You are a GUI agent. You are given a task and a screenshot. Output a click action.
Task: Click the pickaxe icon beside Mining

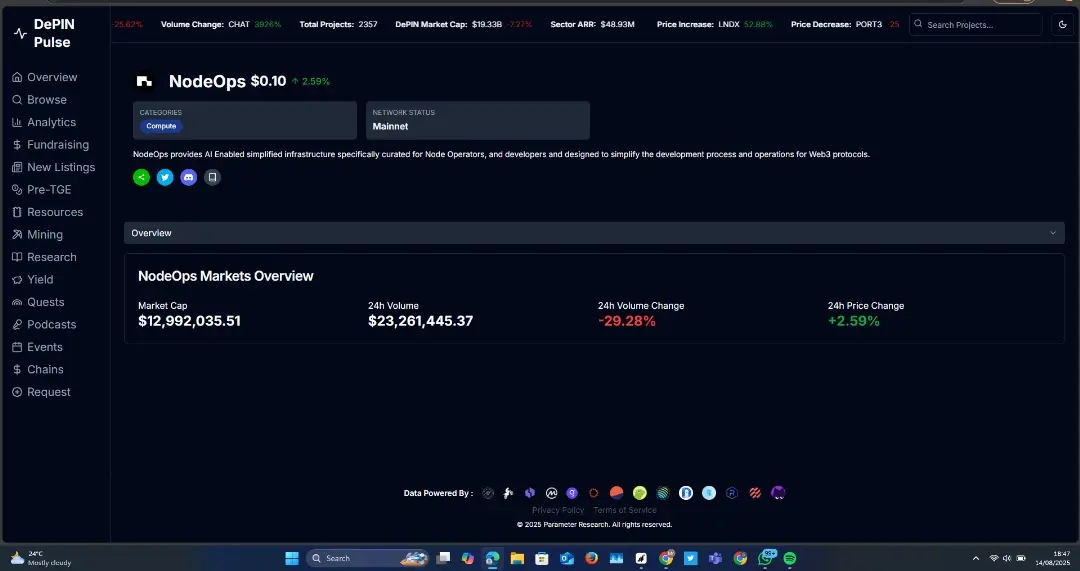pos(17,235)
